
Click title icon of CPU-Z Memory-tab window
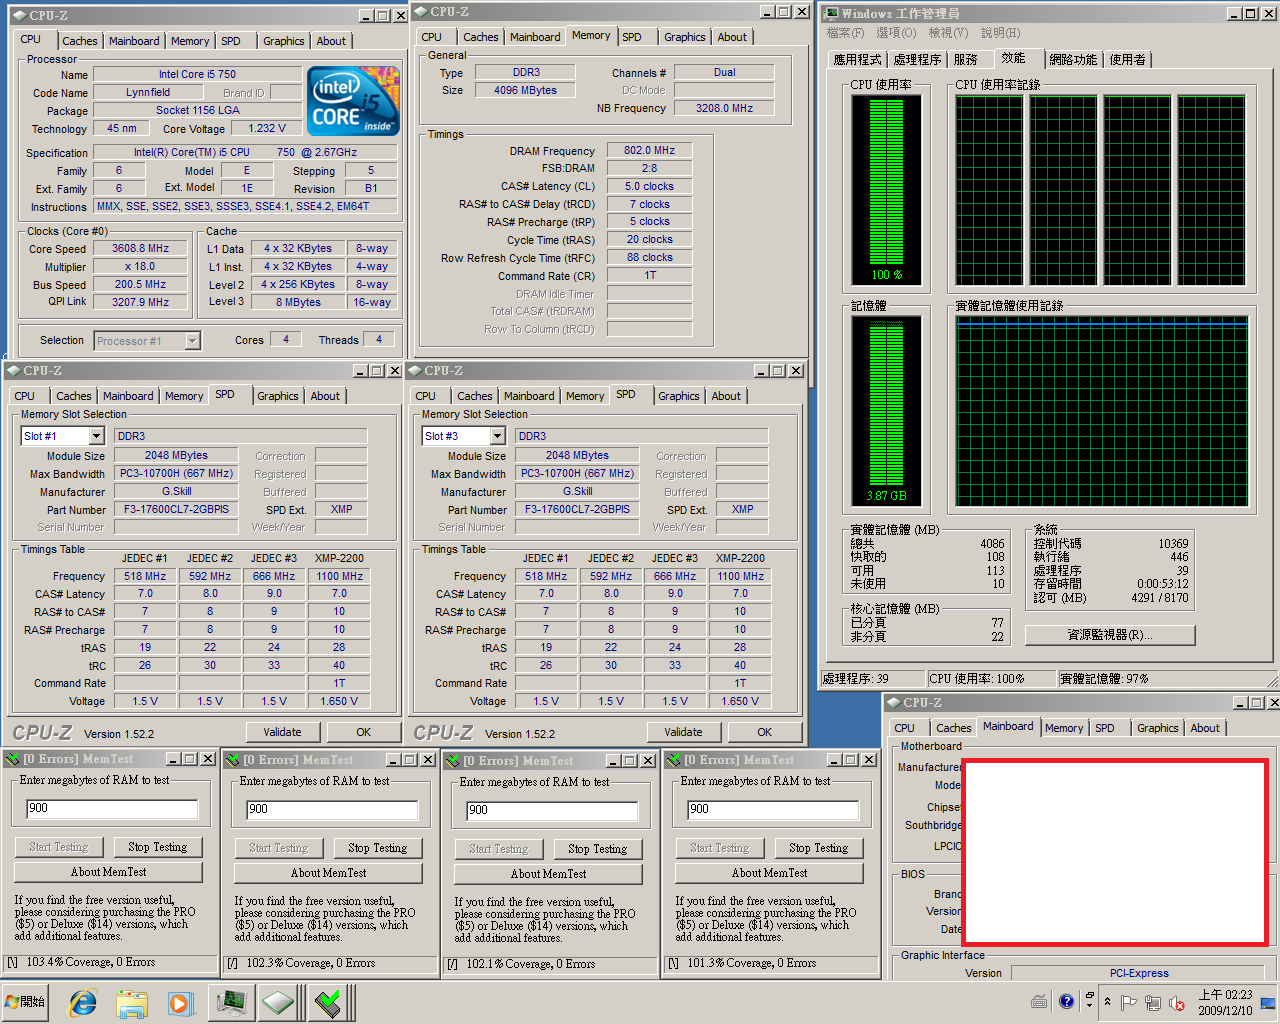coord(421,12)
